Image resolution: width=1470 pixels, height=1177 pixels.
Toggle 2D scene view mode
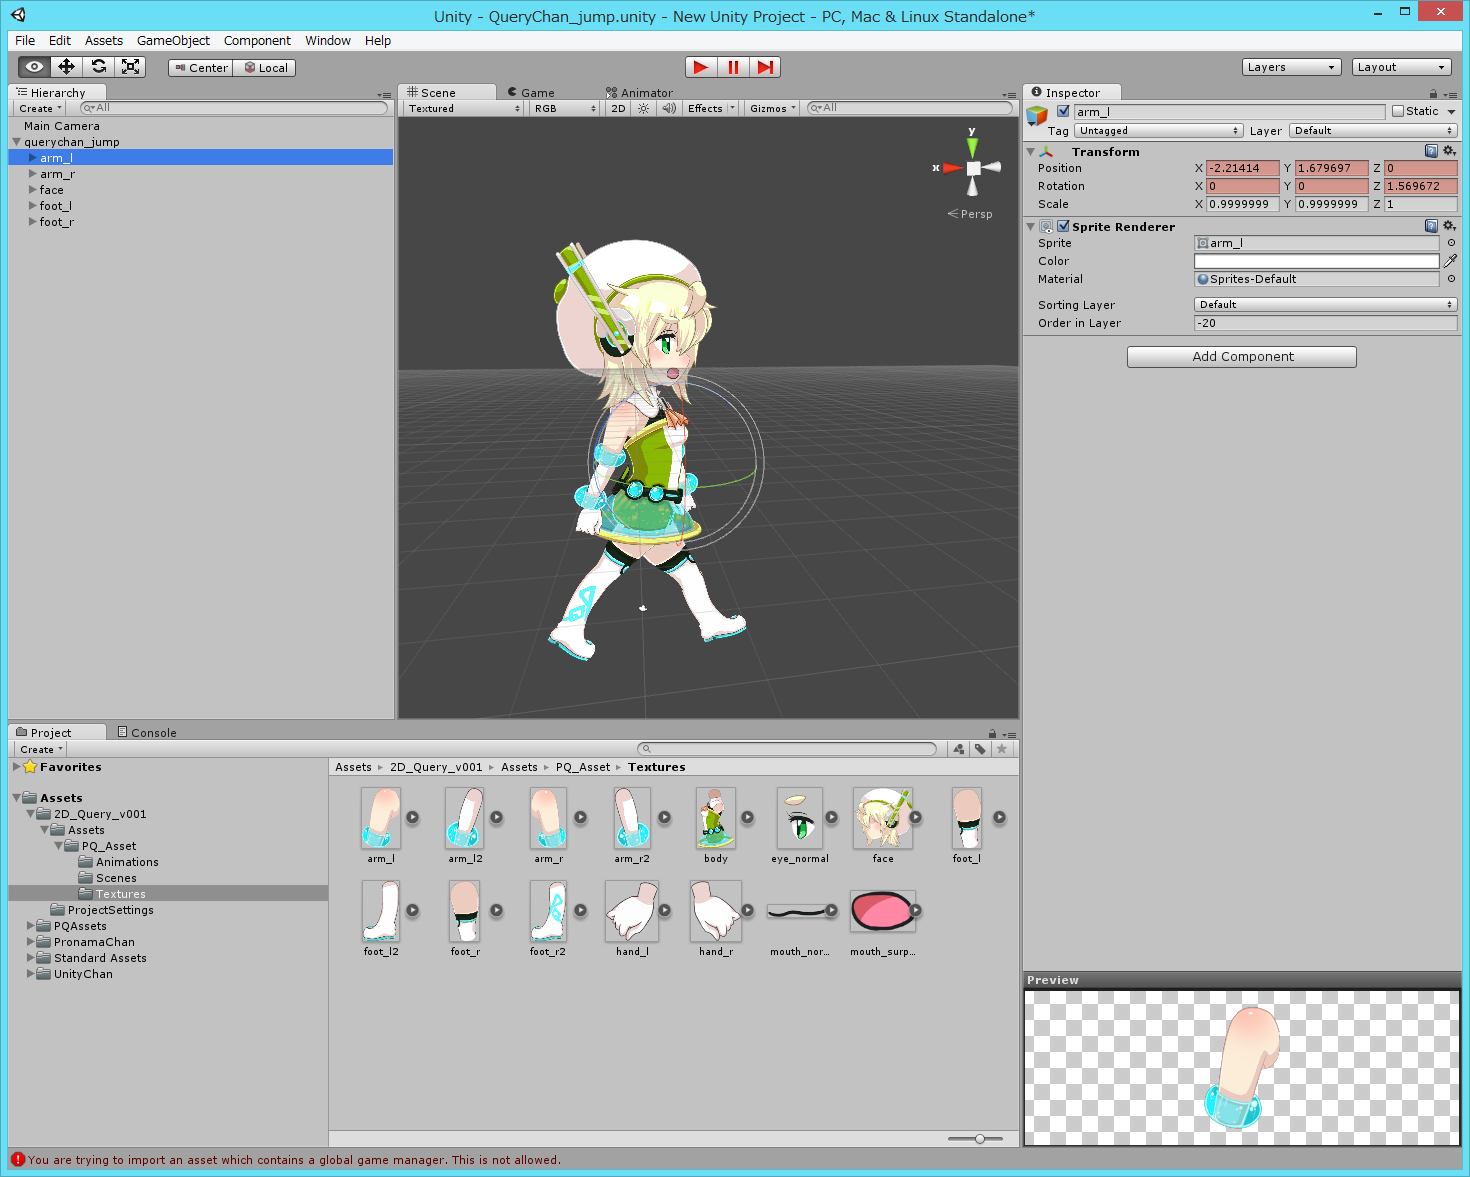tap(618, 108)
